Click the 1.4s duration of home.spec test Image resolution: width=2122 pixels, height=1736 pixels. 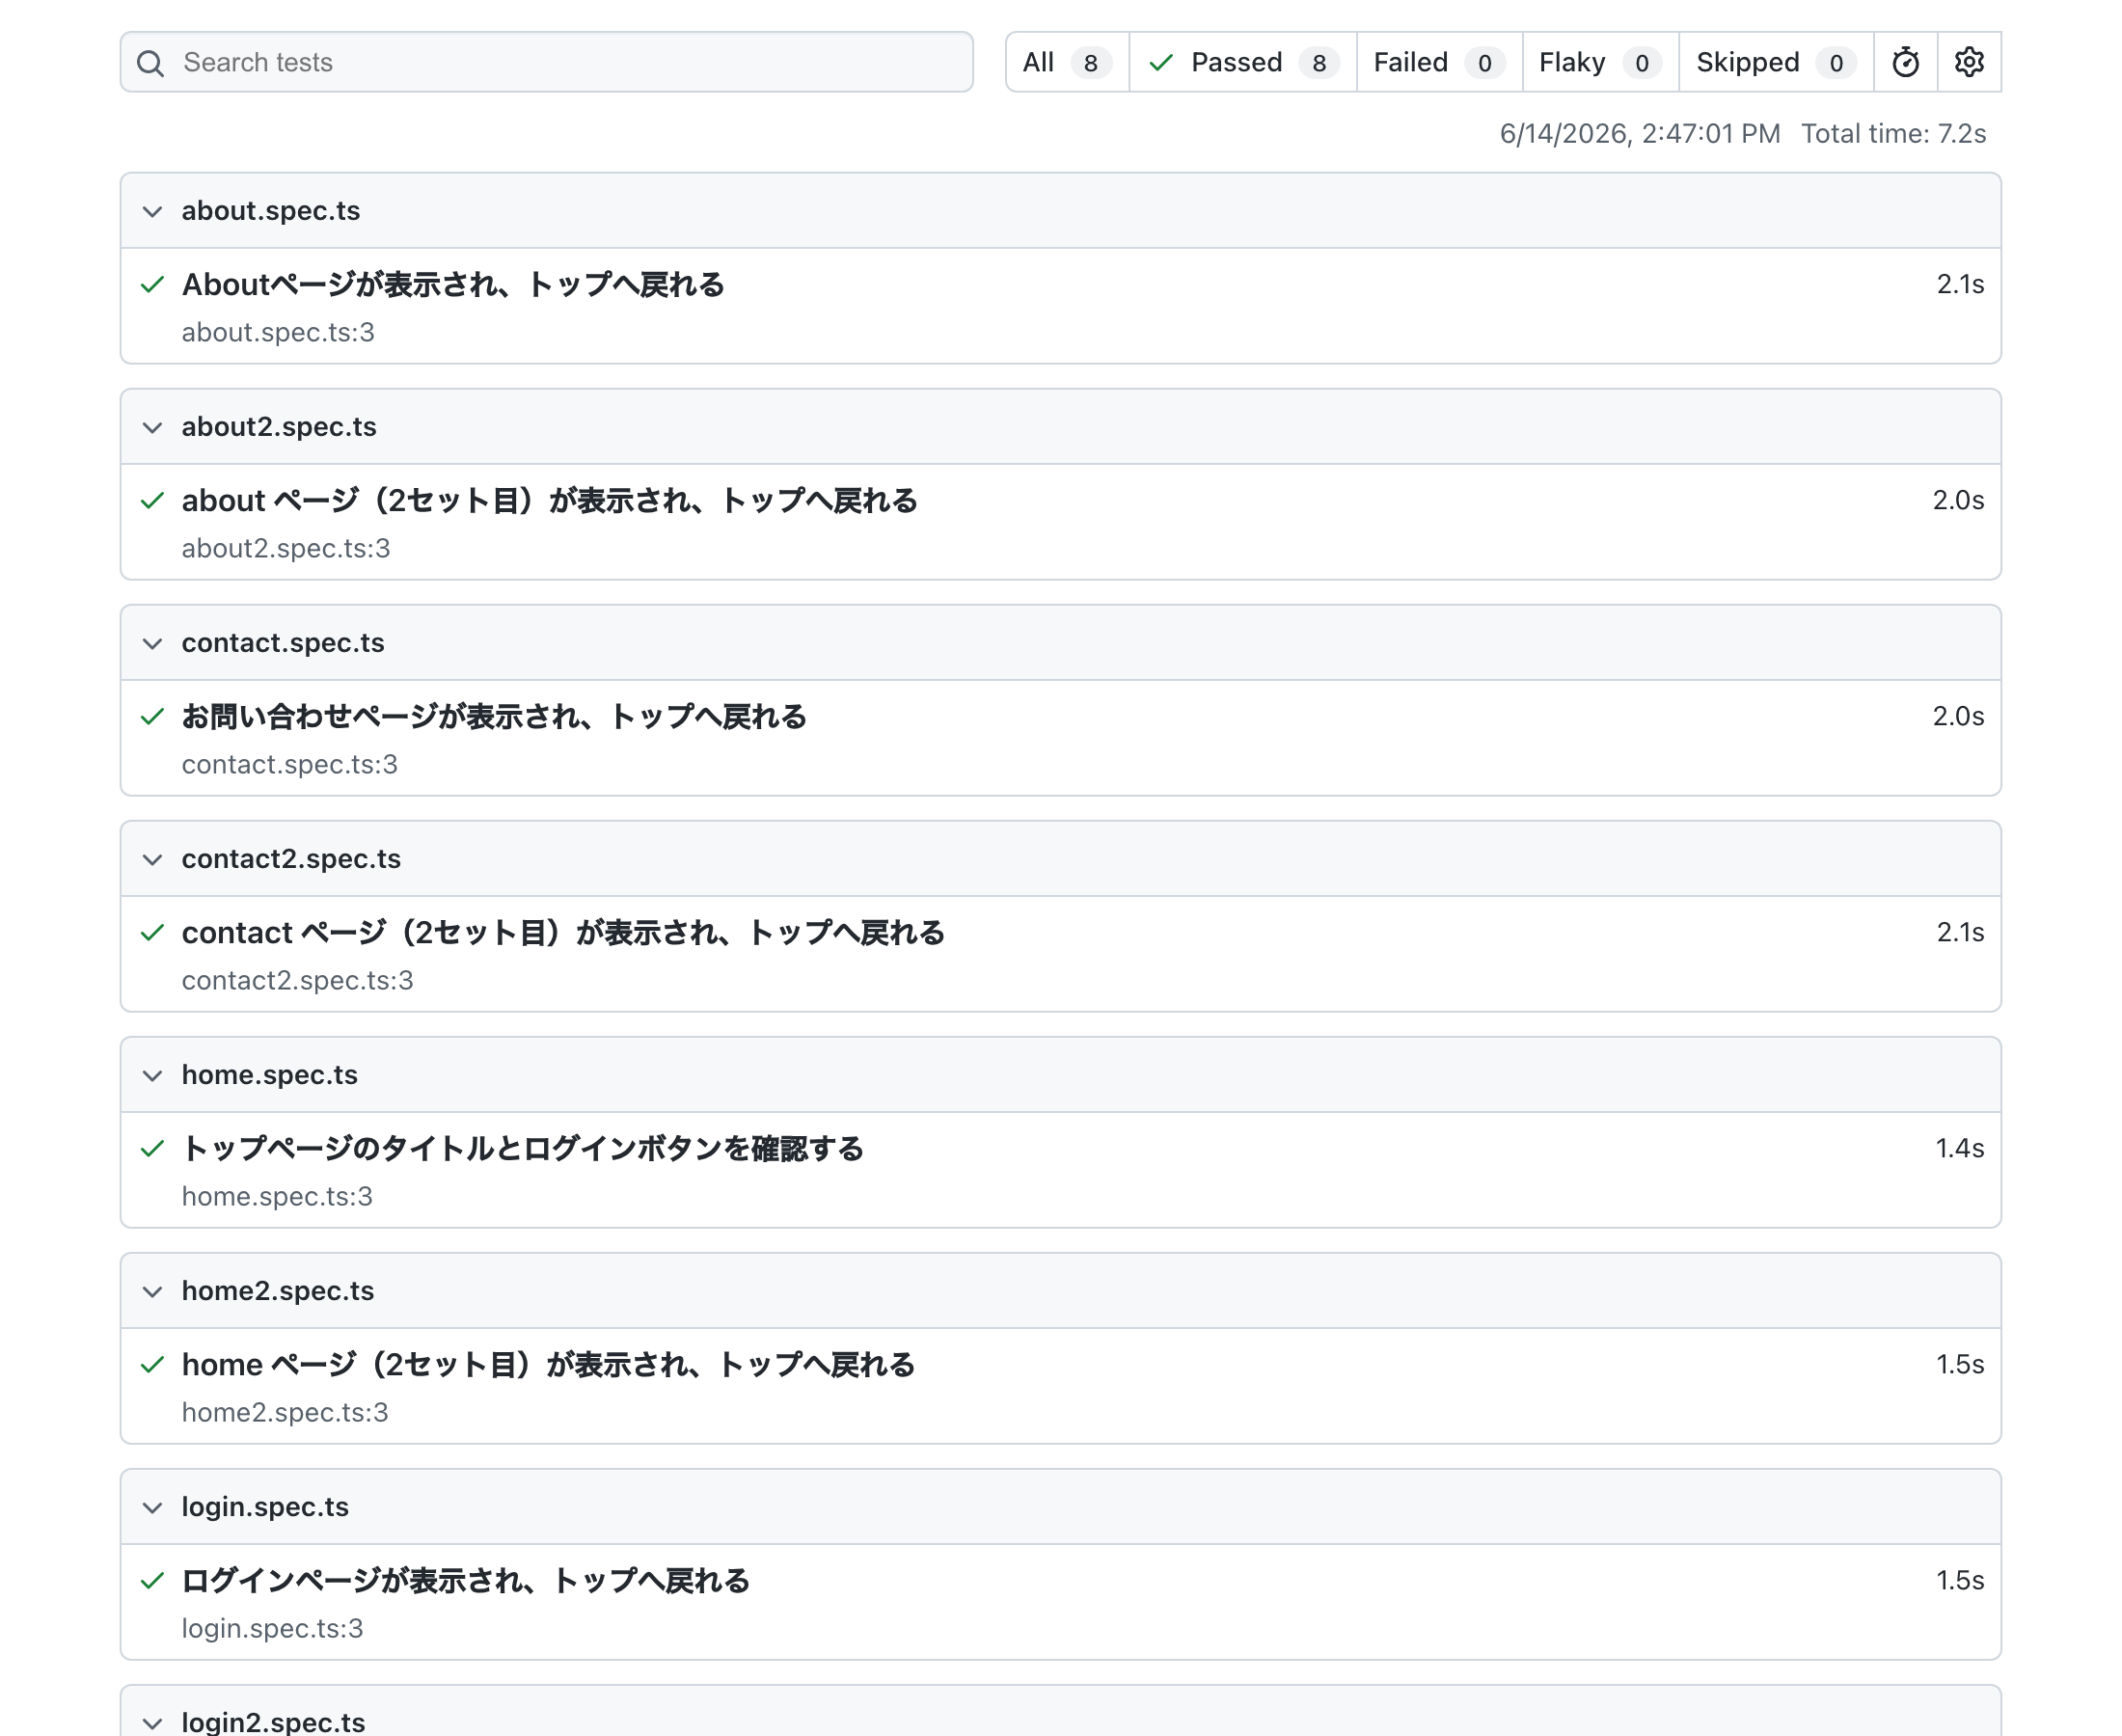pyautogui.click(x=1960, y=1148)
